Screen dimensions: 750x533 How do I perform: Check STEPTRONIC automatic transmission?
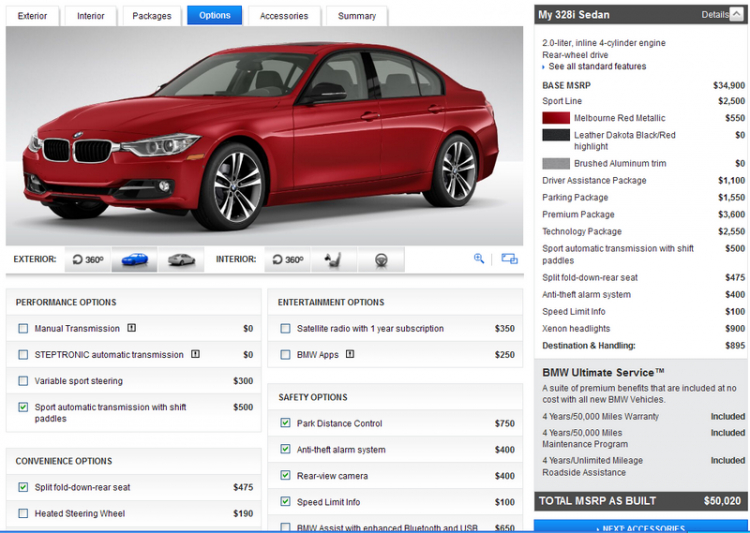pos(23,355)
